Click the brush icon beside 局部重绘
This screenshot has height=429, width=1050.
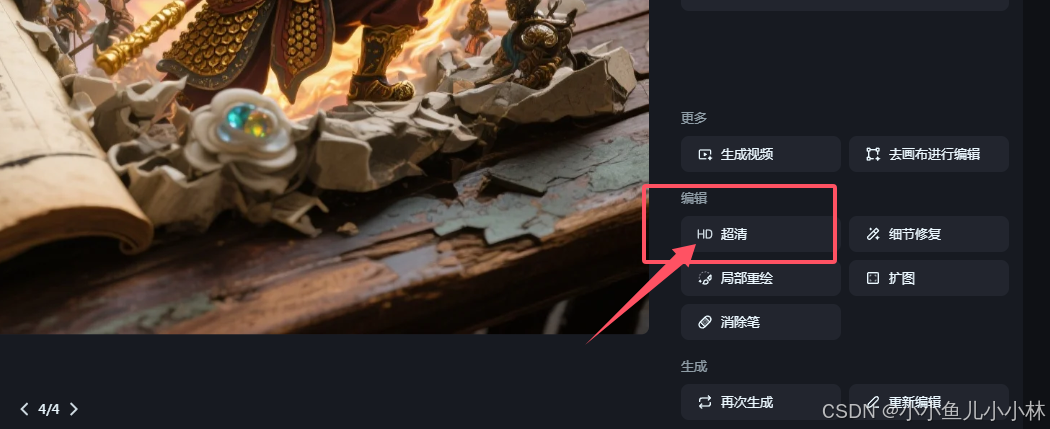pyautogui.click(x=704, y=278)
